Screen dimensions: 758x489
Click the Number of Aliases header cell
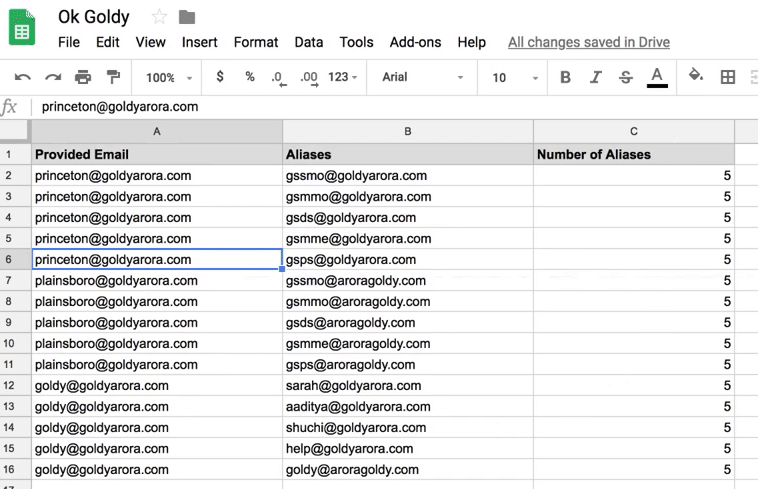point(634,155)
